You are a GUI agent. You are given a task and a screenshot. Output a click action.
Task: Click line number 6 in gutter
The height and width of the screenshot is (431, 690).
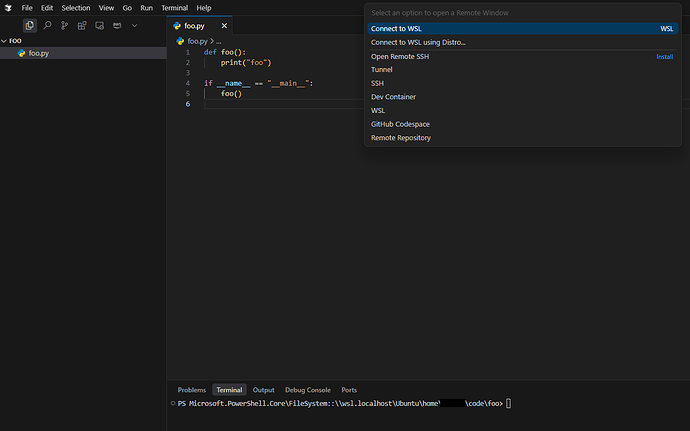click(188, 104)
